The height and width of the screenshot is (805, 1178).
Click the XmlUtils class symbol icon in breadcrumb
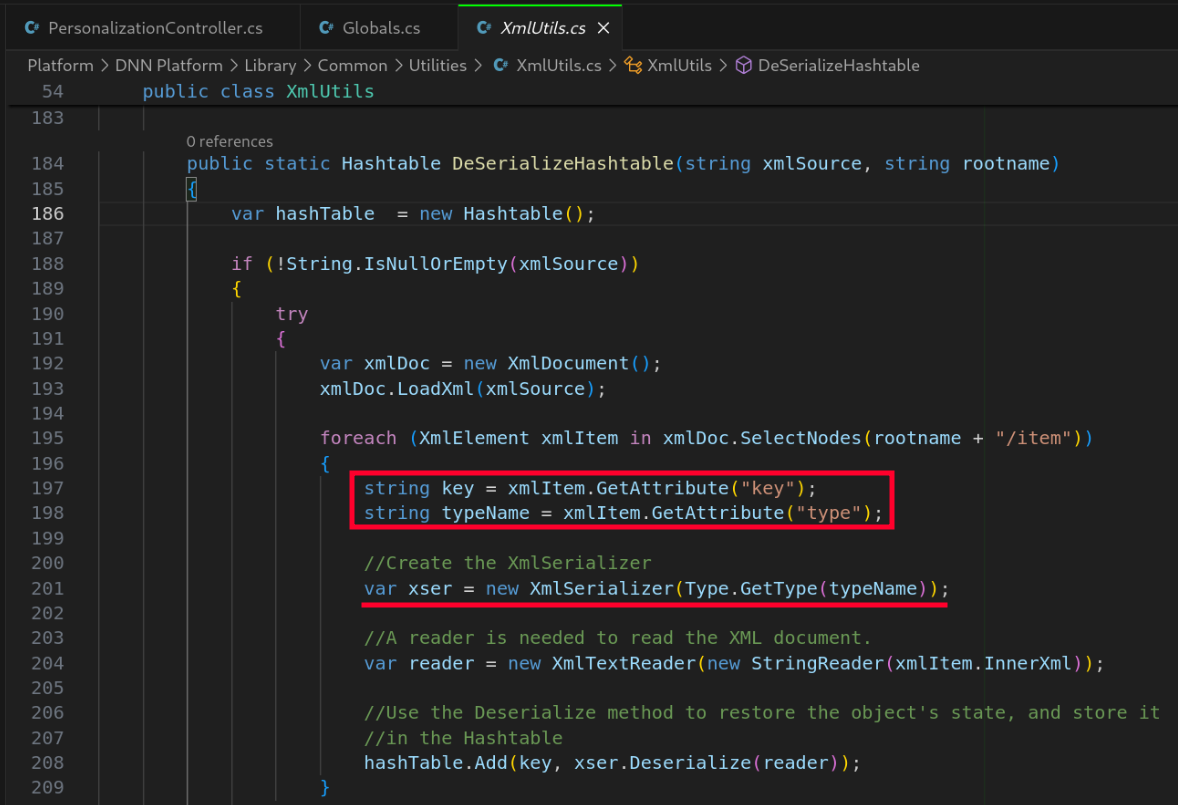632,65
